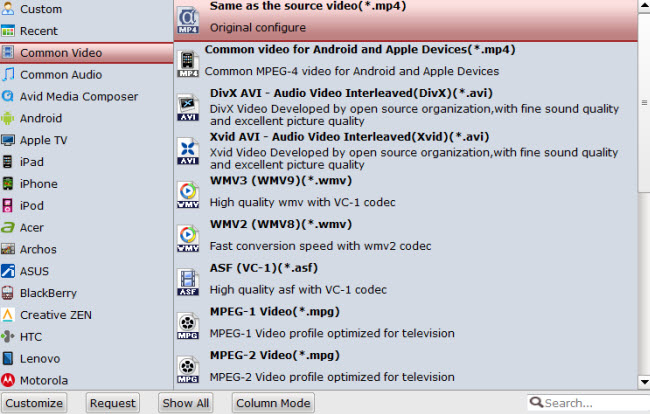Select the Common Audio category
This screenshot has width=650, height=414.
pos(87,75)
